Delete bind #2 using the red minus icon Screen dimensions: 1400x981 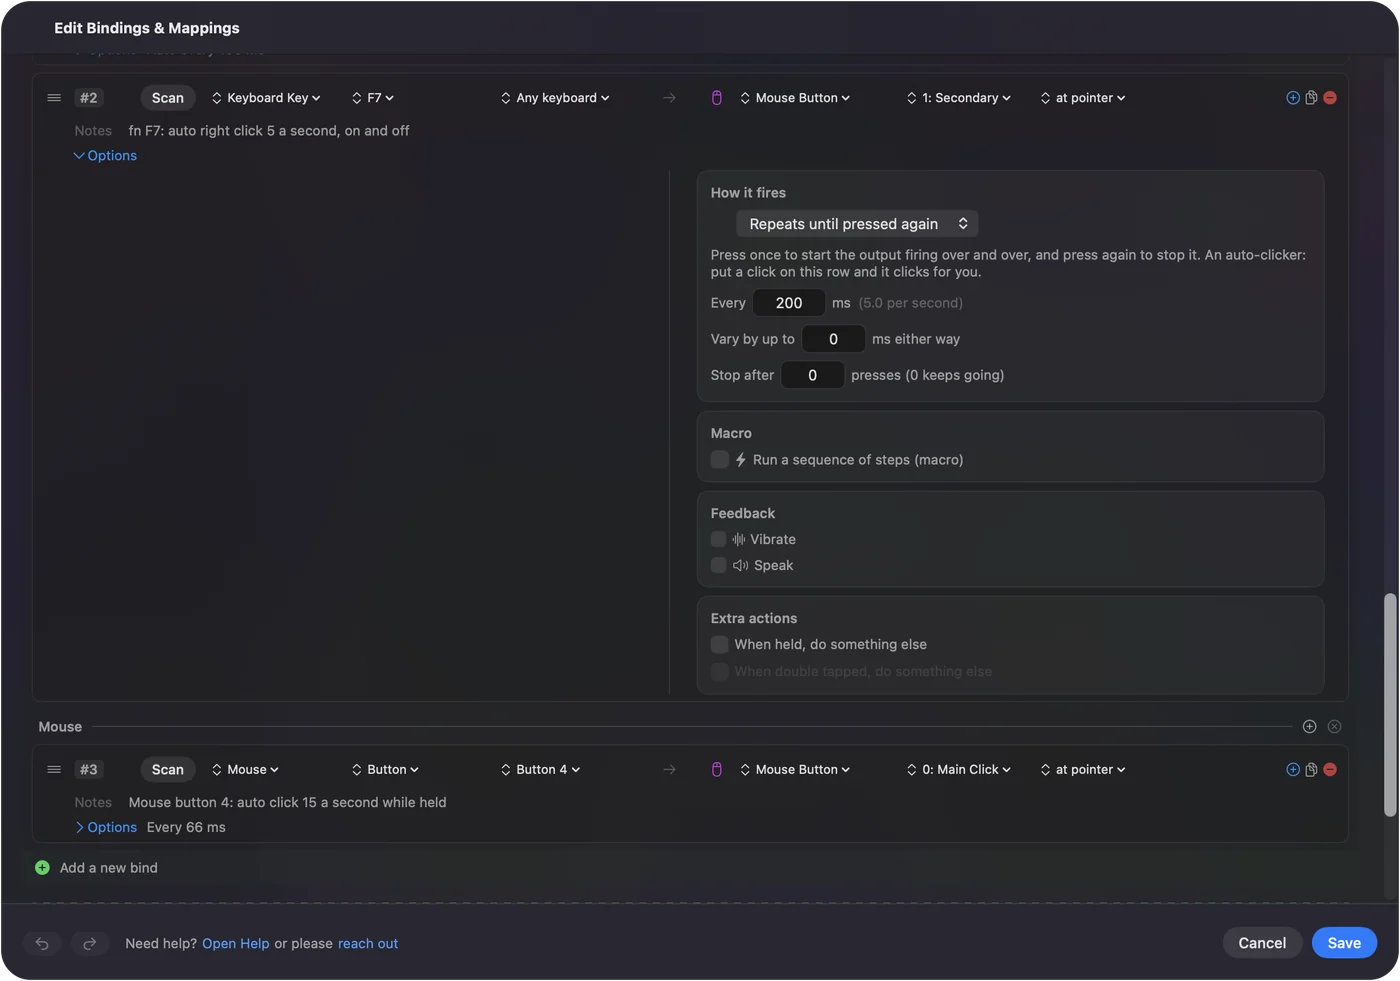pyautogui.click(x=1330, y=98)
